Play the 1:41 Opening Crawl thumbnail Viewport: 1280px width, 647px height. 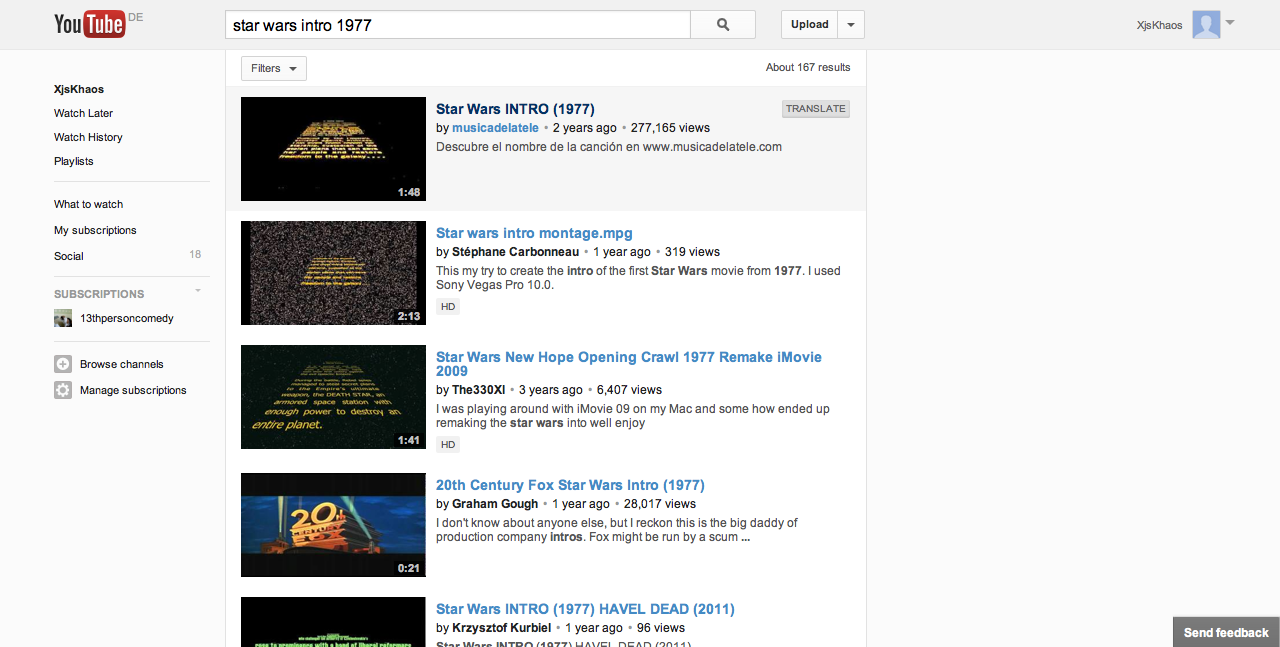point(333,397)
